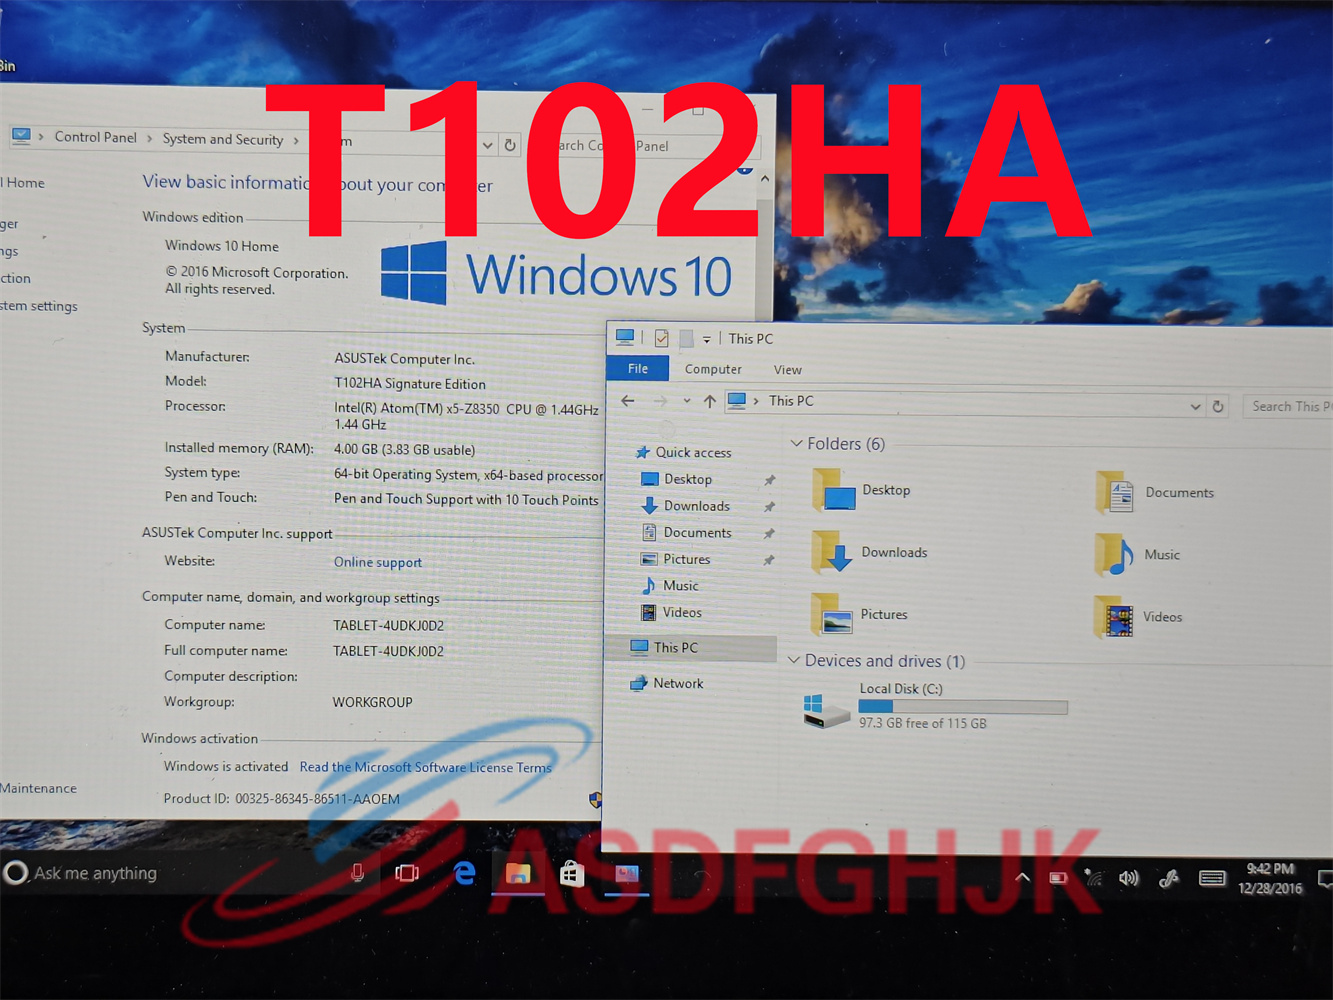The width and height of the screenshot is (1333, 1000).
Task: Select Downloads in the navigation pane
Action: (x=686, y=506)
